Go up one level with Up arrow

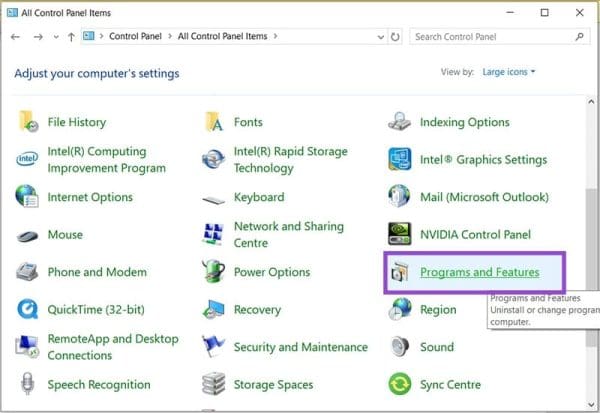tap(71, 37)
